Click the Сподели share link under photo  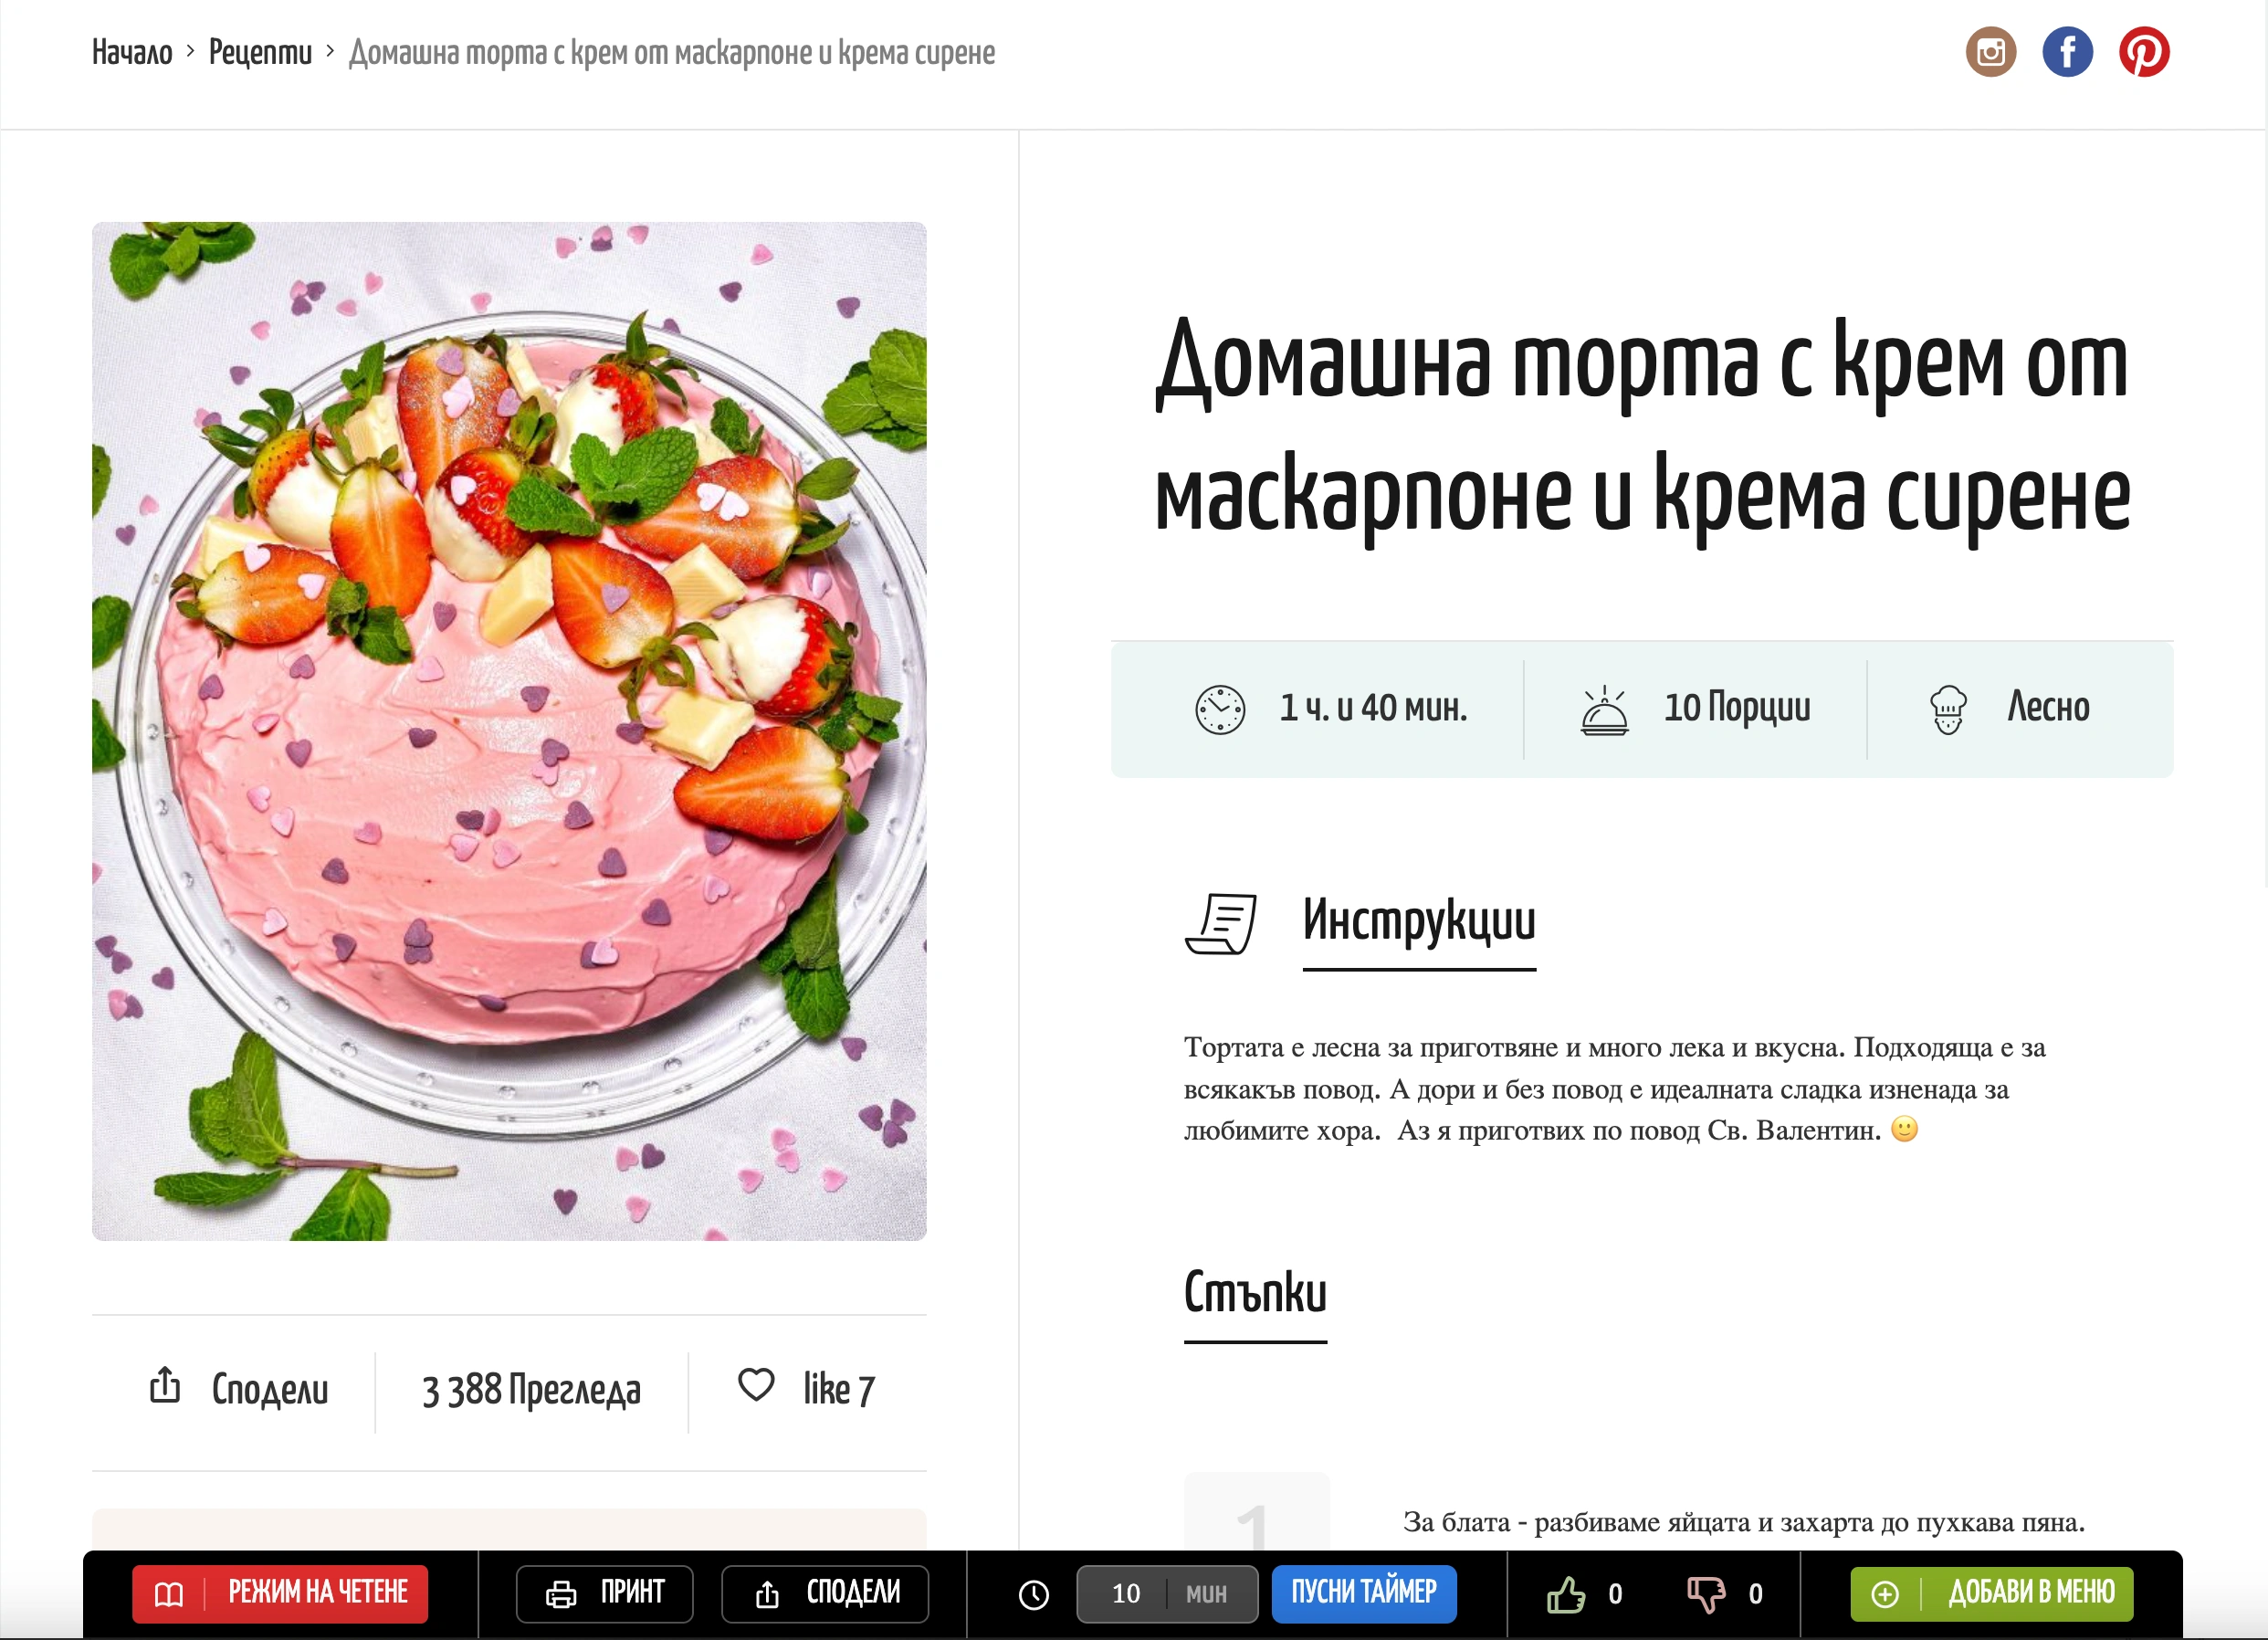[270, 1390]
